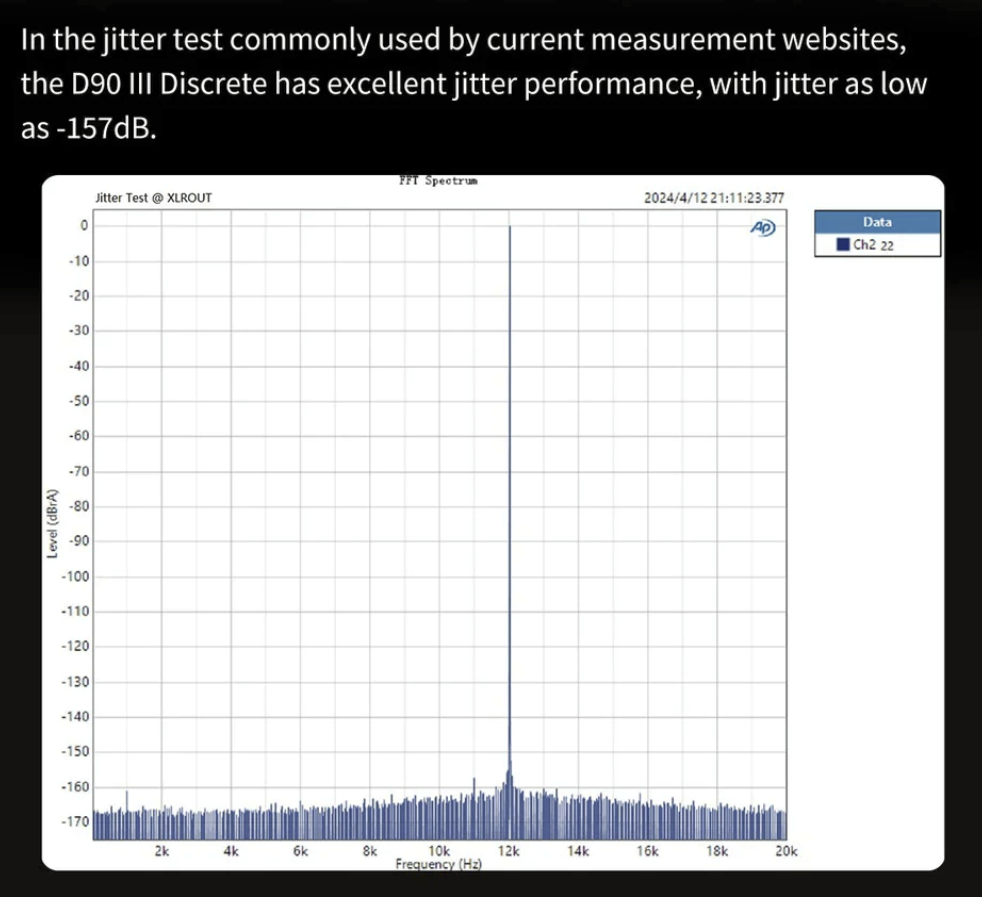Click the 16k frequency tick label
982x897 pixels.
[x=648, y=851]
